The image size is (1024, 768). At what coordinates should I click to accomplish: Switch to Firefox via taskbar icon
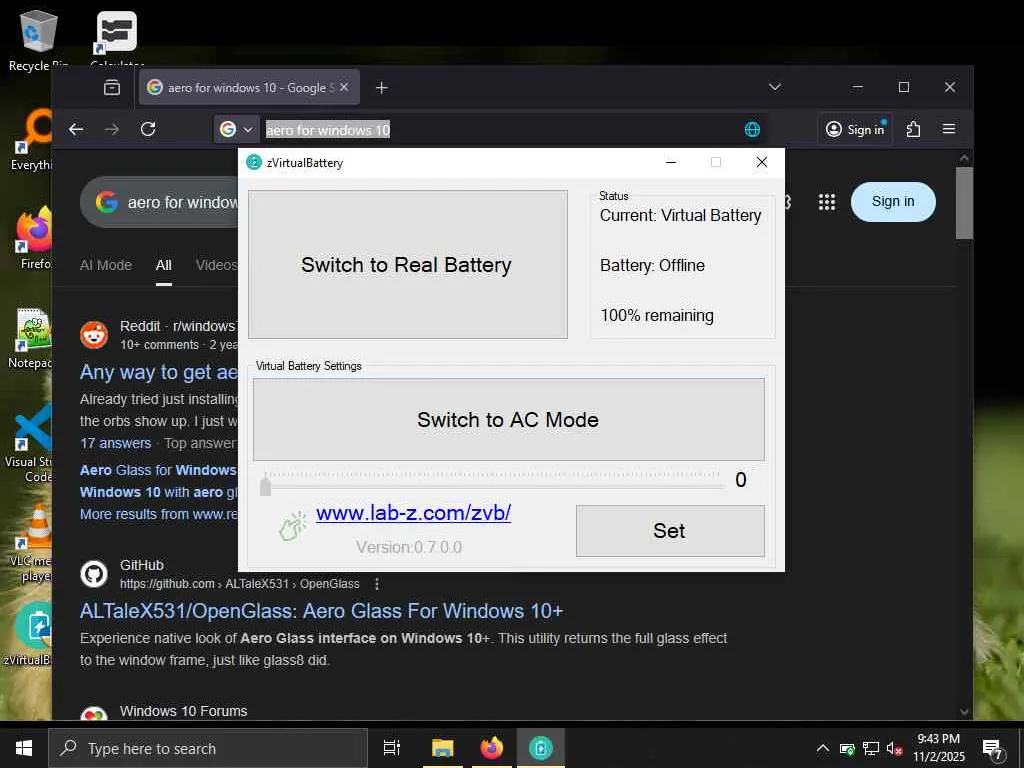(491, 748)
